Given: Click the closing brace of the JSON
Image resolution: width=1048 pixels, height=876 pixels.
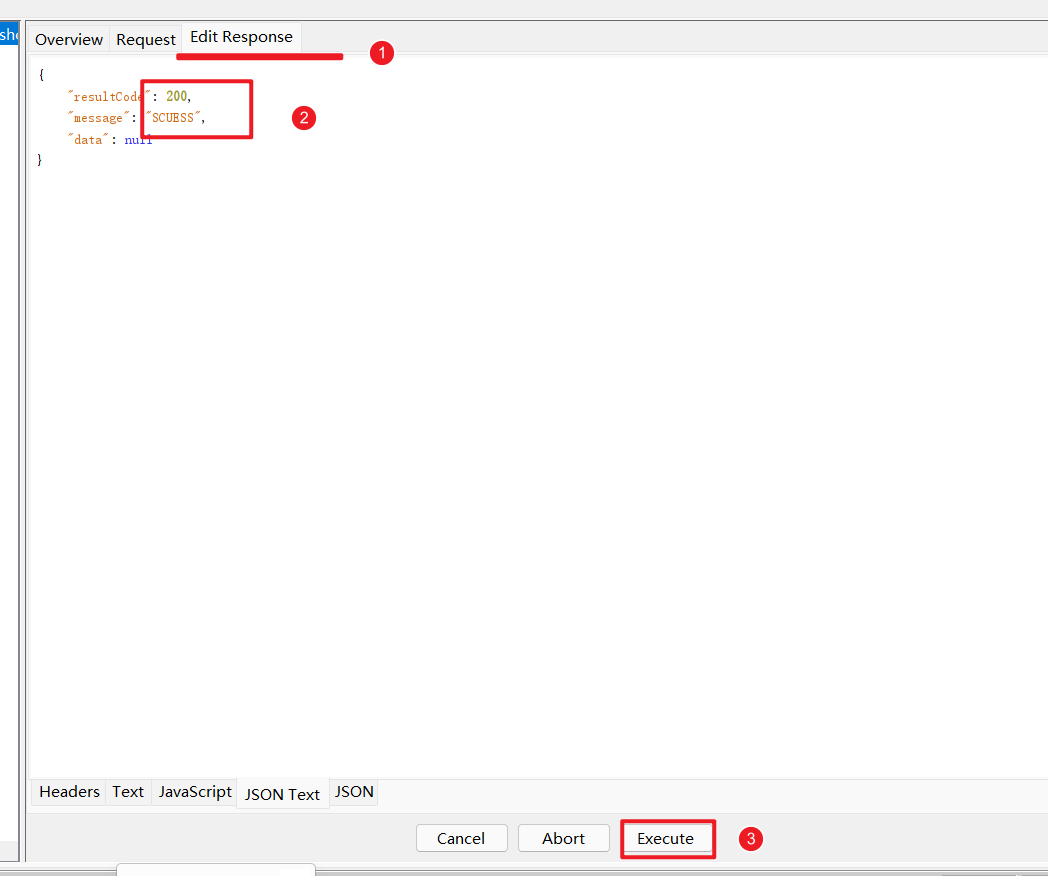Looking at the screenshot, I should click(x=39, y=160).
